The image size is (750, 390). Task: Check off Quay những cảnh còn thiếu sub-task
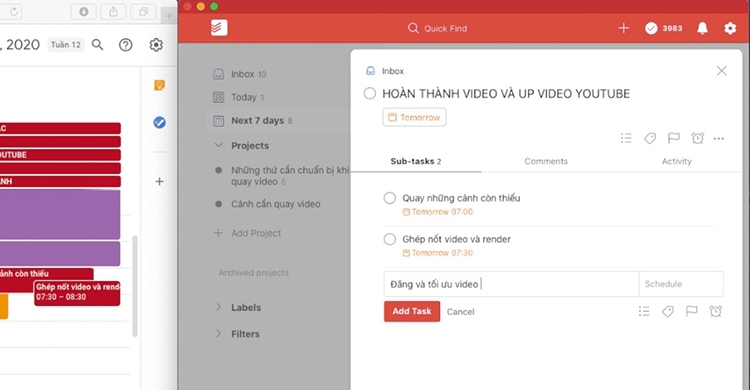pyautogui.click(x=390, y=198)
